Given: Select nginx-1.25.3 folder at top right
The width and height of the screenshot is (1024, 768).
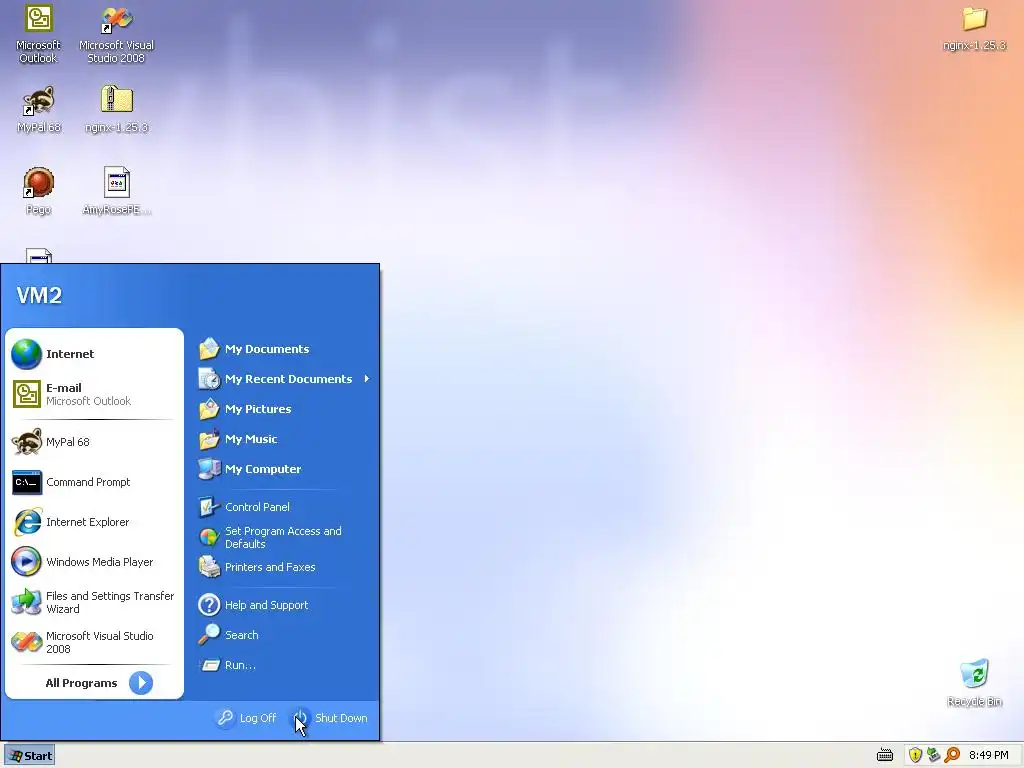Looking at the screenshot, I should pos(974,29).
